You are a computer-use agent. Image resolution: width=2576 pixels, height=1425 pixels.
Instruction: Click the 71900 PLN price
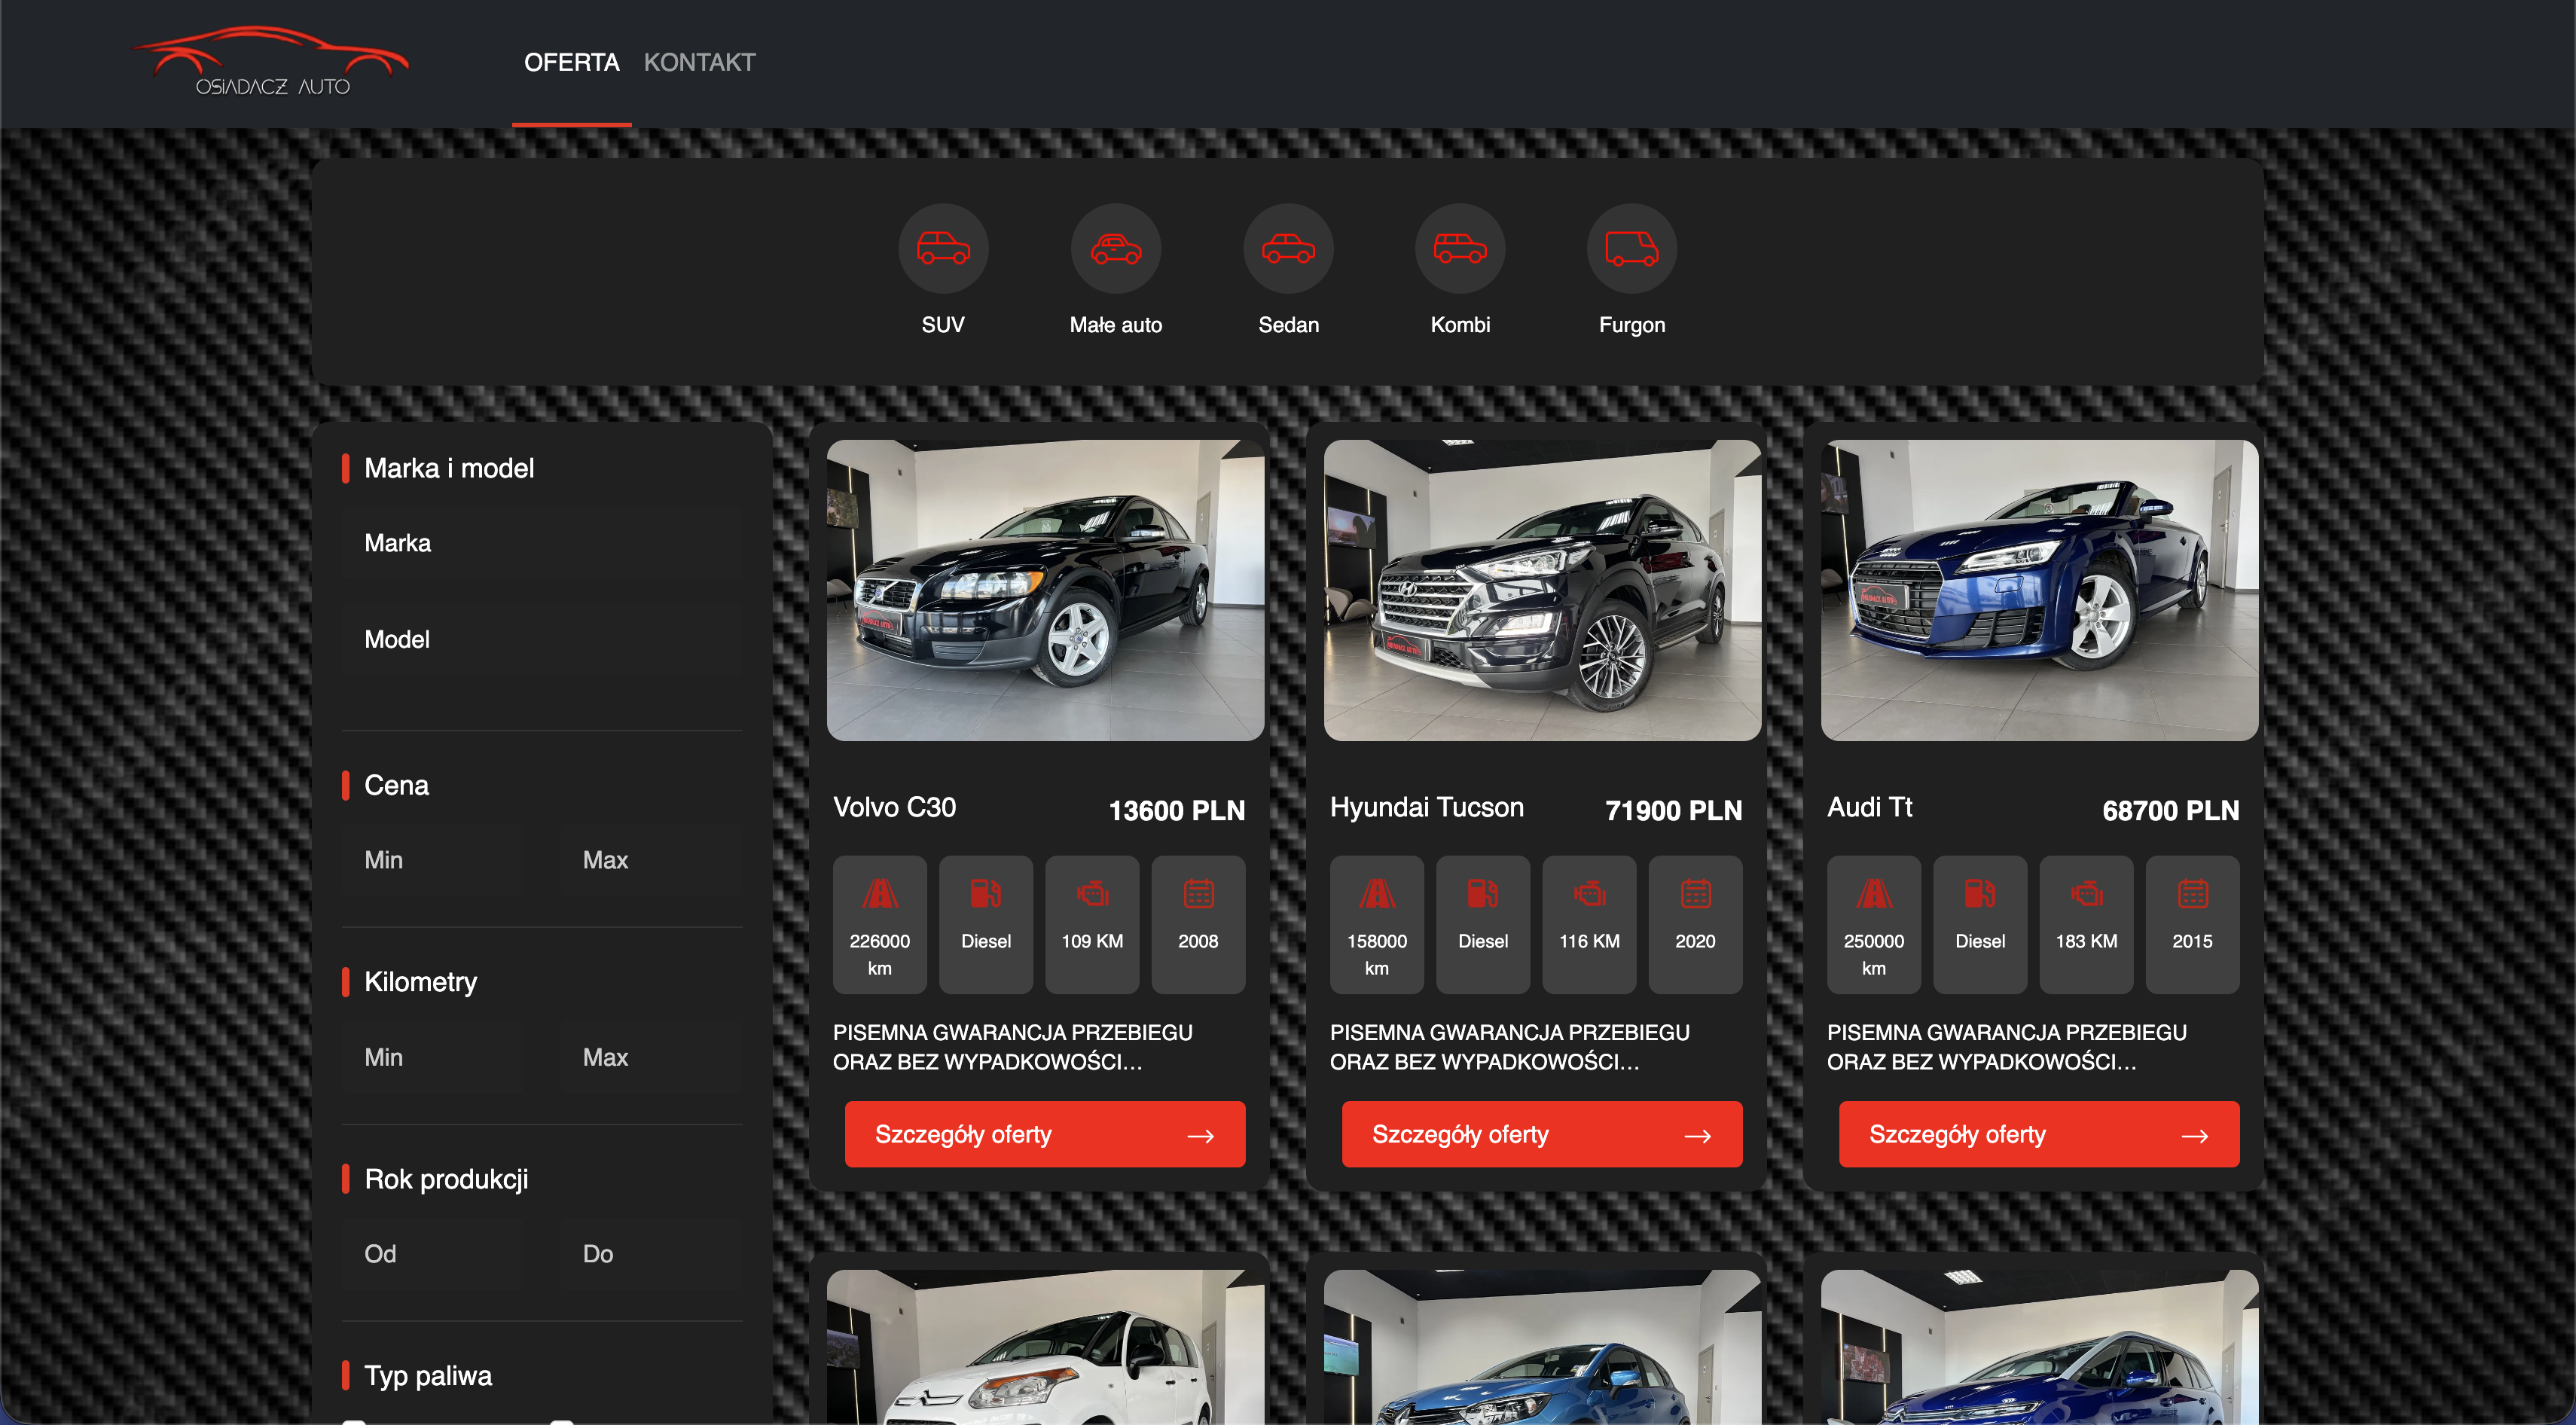1674,810
